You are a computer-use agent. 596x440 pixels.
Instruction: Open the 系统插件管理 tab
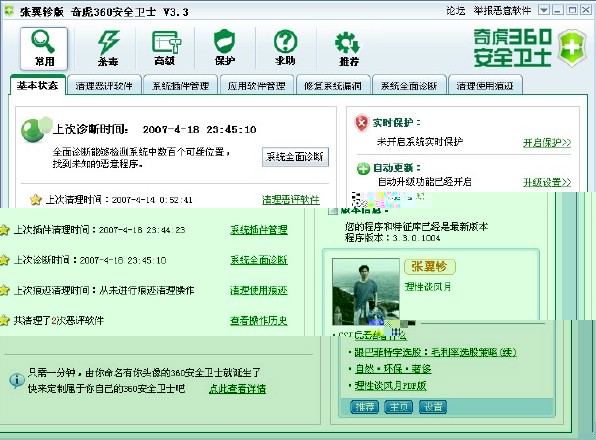(180, 85)
